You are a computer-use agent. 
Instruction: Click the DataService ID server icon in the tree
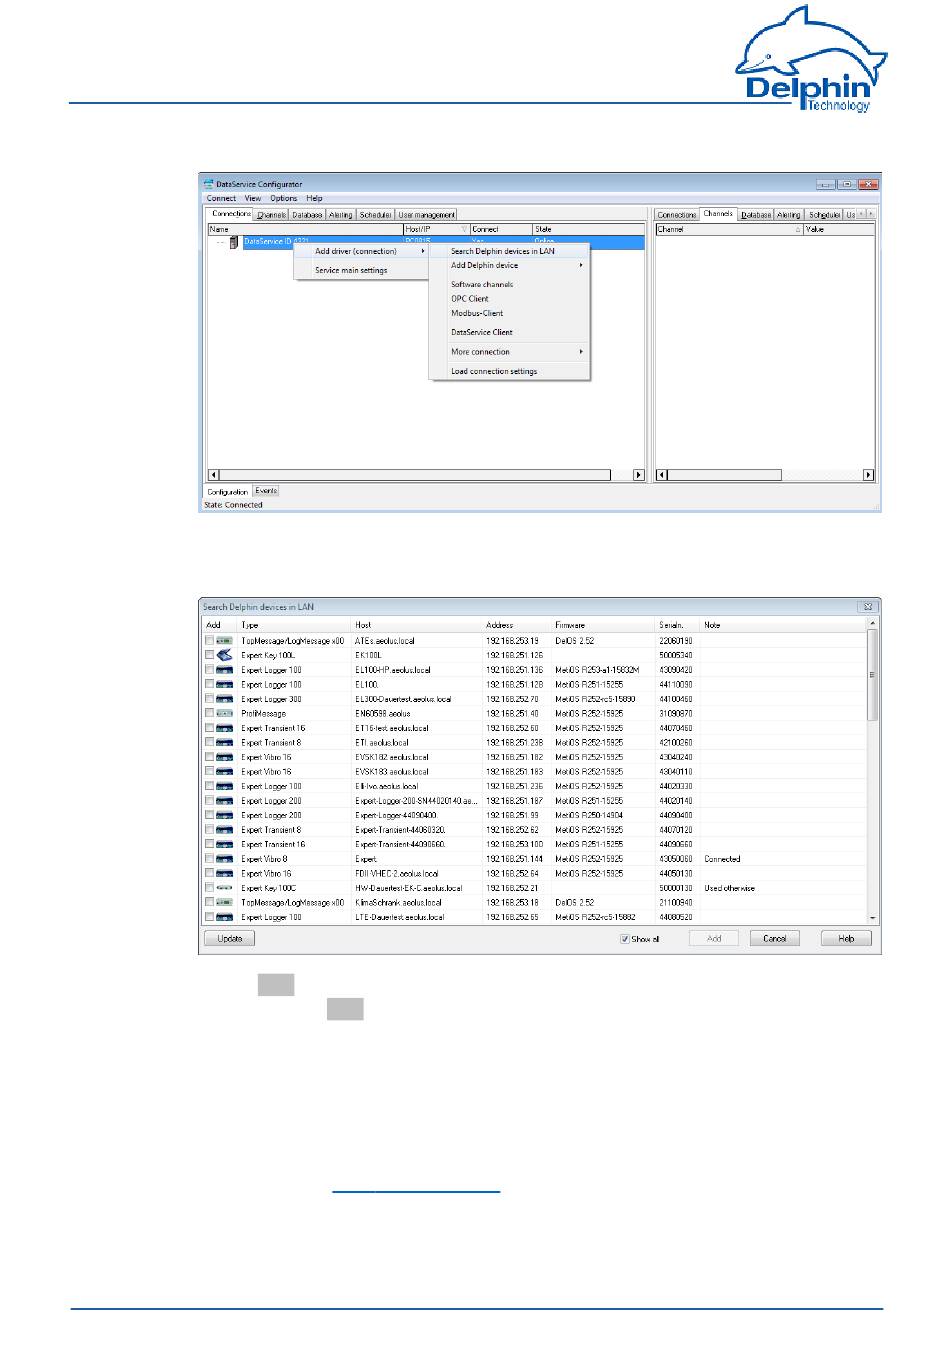coord(234,241)
